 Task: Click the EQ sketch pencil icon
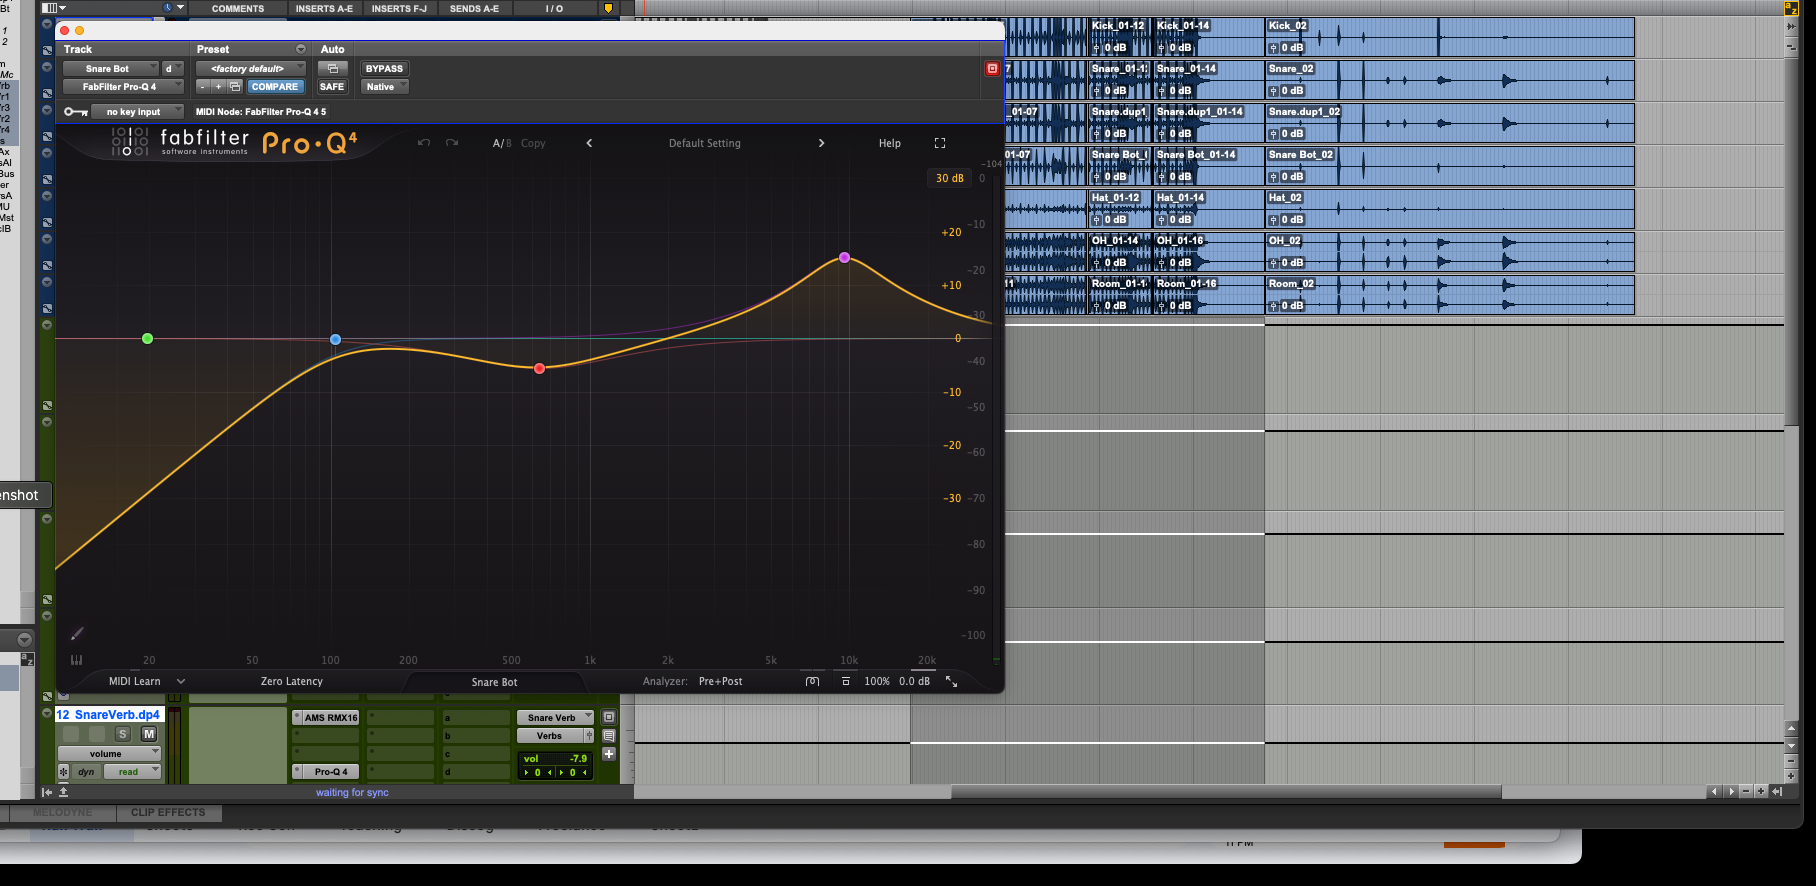pyautogui.click(x=77, y=633)
